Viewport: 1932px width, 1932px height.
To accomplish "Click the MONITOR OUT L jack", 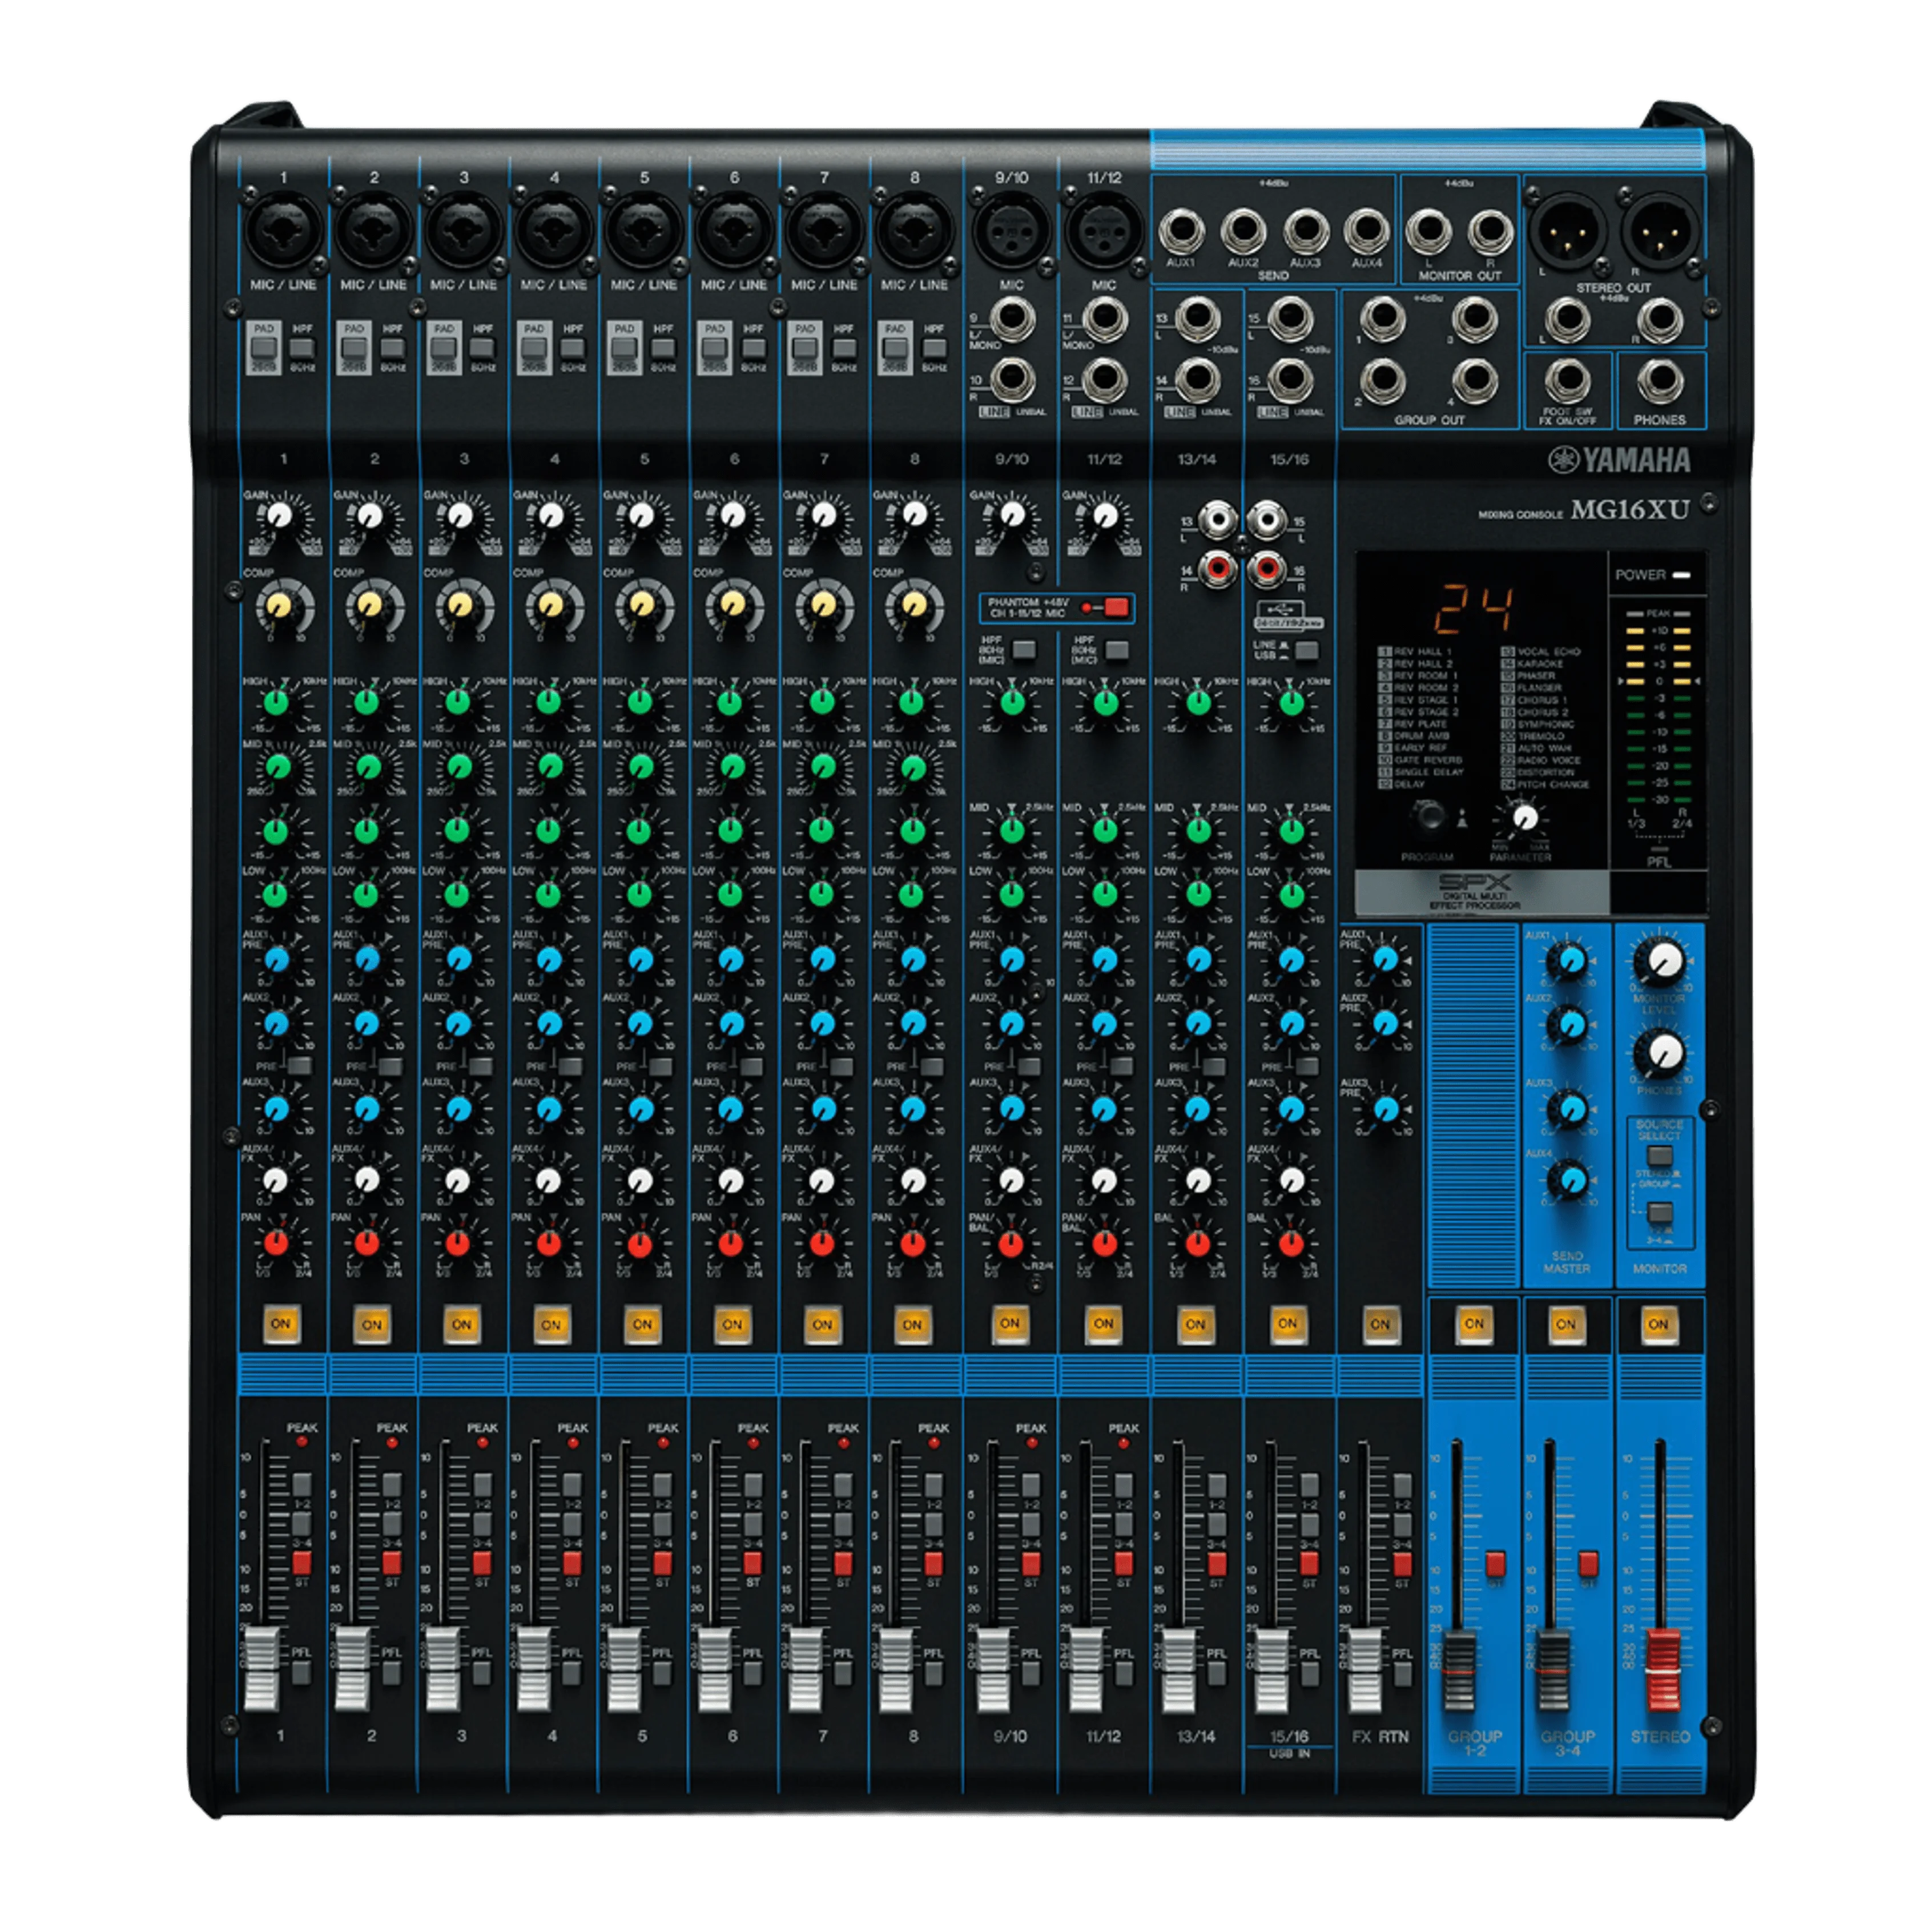I will [1429, 231].
